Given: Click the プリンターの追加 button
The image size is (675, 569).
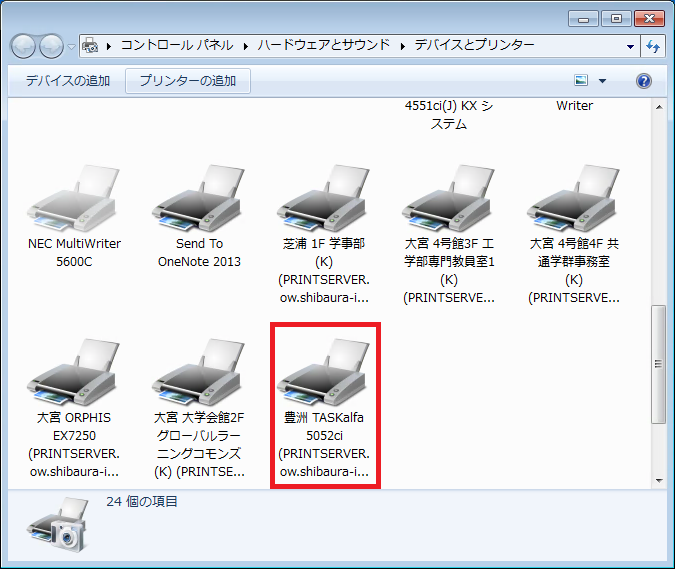Looking at the screenshot, I should pos(188,81).
